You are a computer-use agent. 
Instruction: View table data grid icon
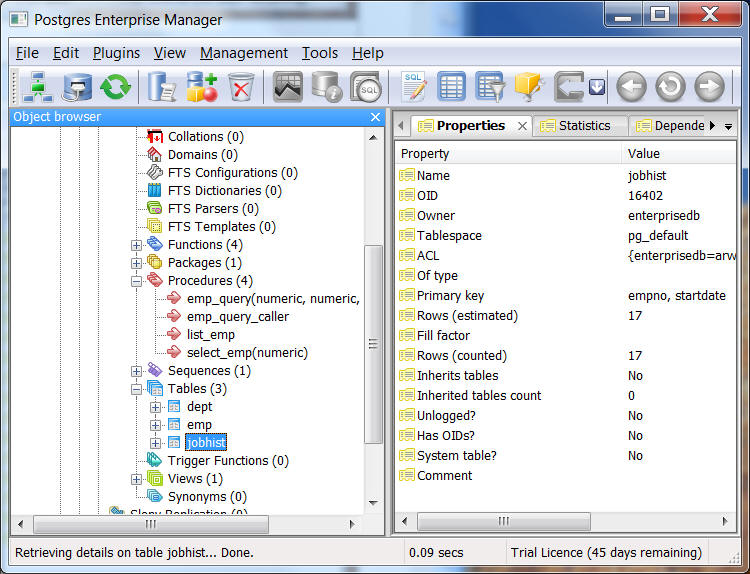[451, 87]
